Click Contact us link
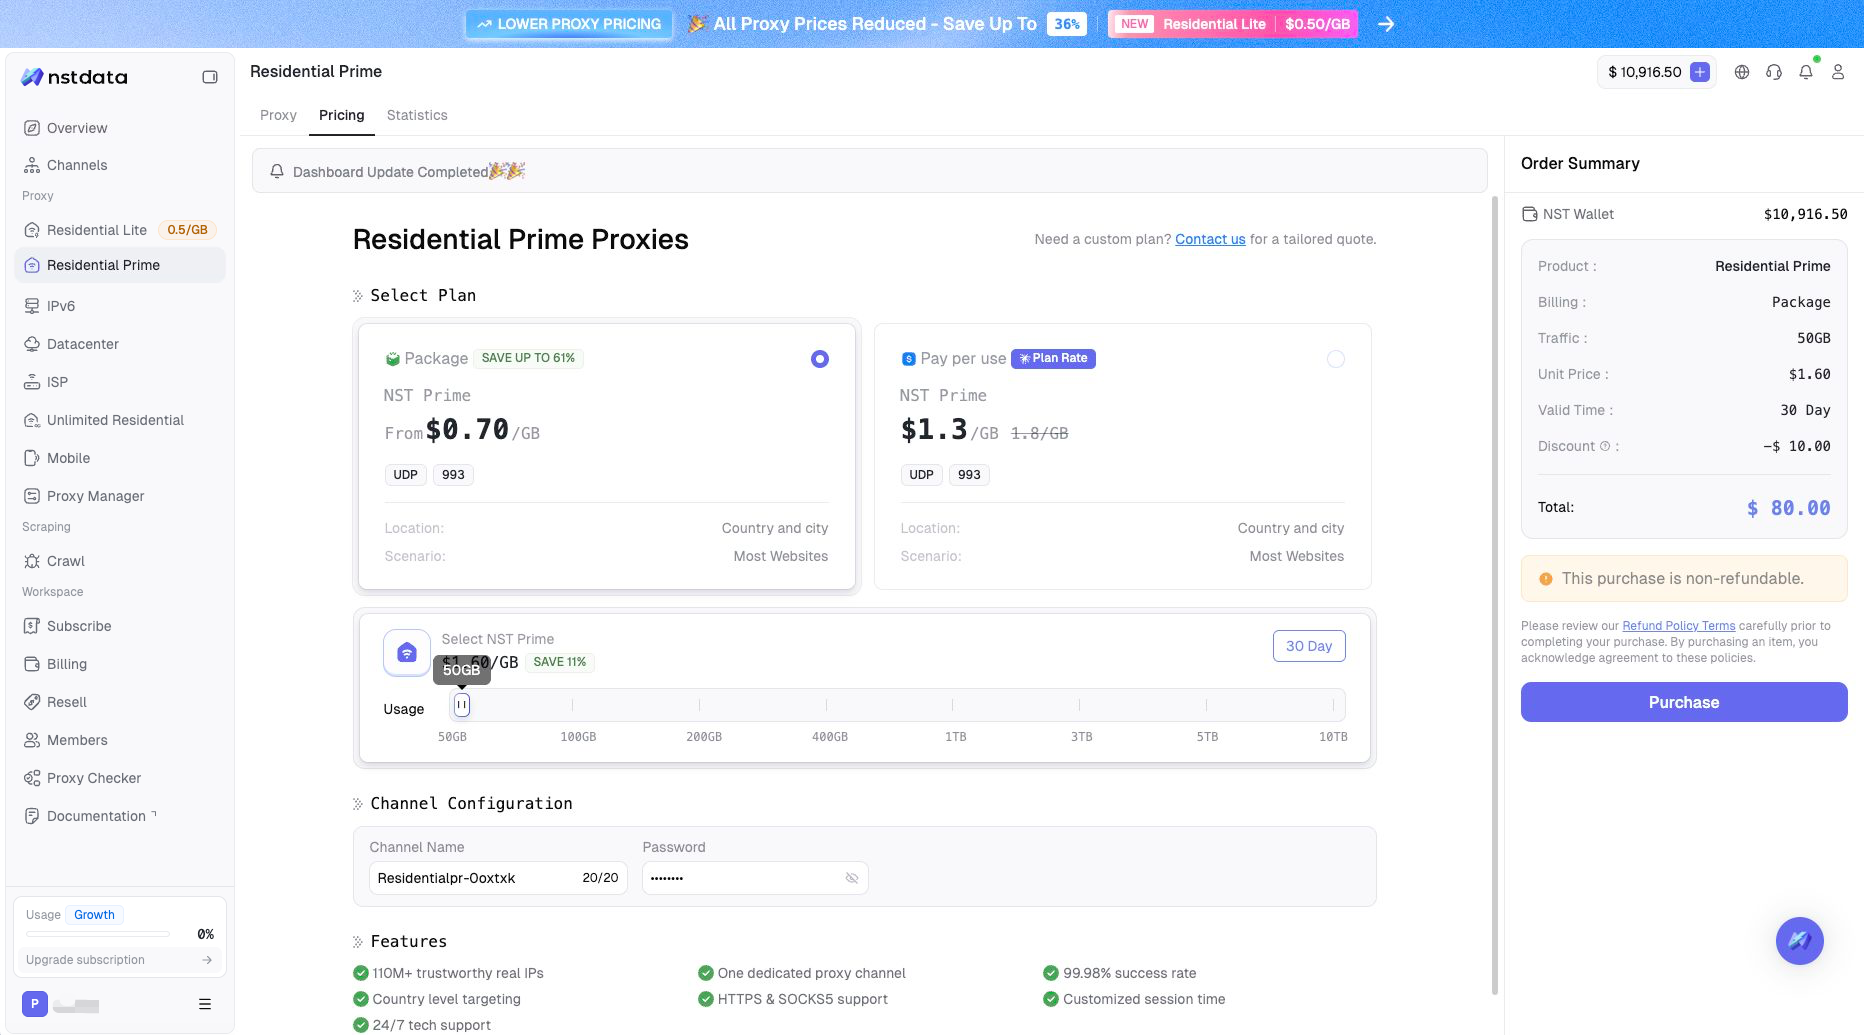 1210,239
